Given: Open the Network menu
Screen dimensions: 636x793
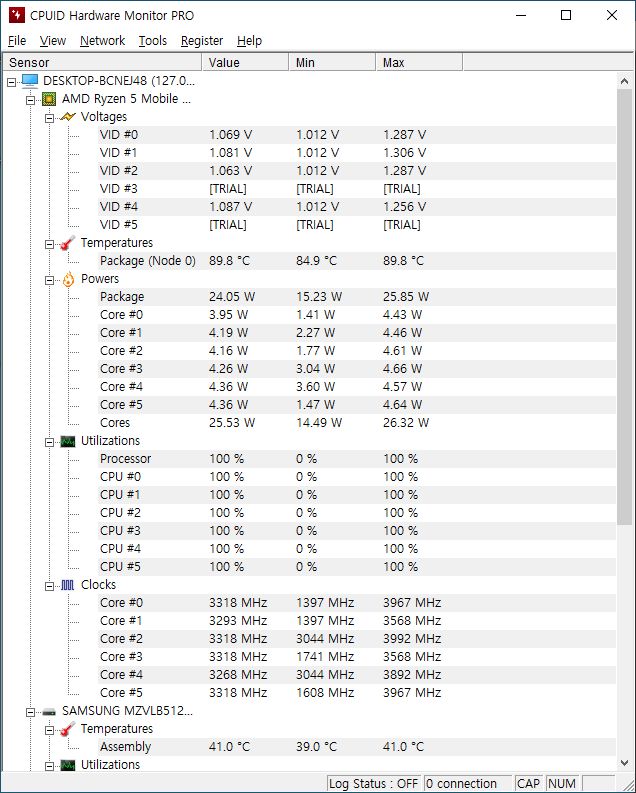Looking at the screenshot, I should click(102, 40).
